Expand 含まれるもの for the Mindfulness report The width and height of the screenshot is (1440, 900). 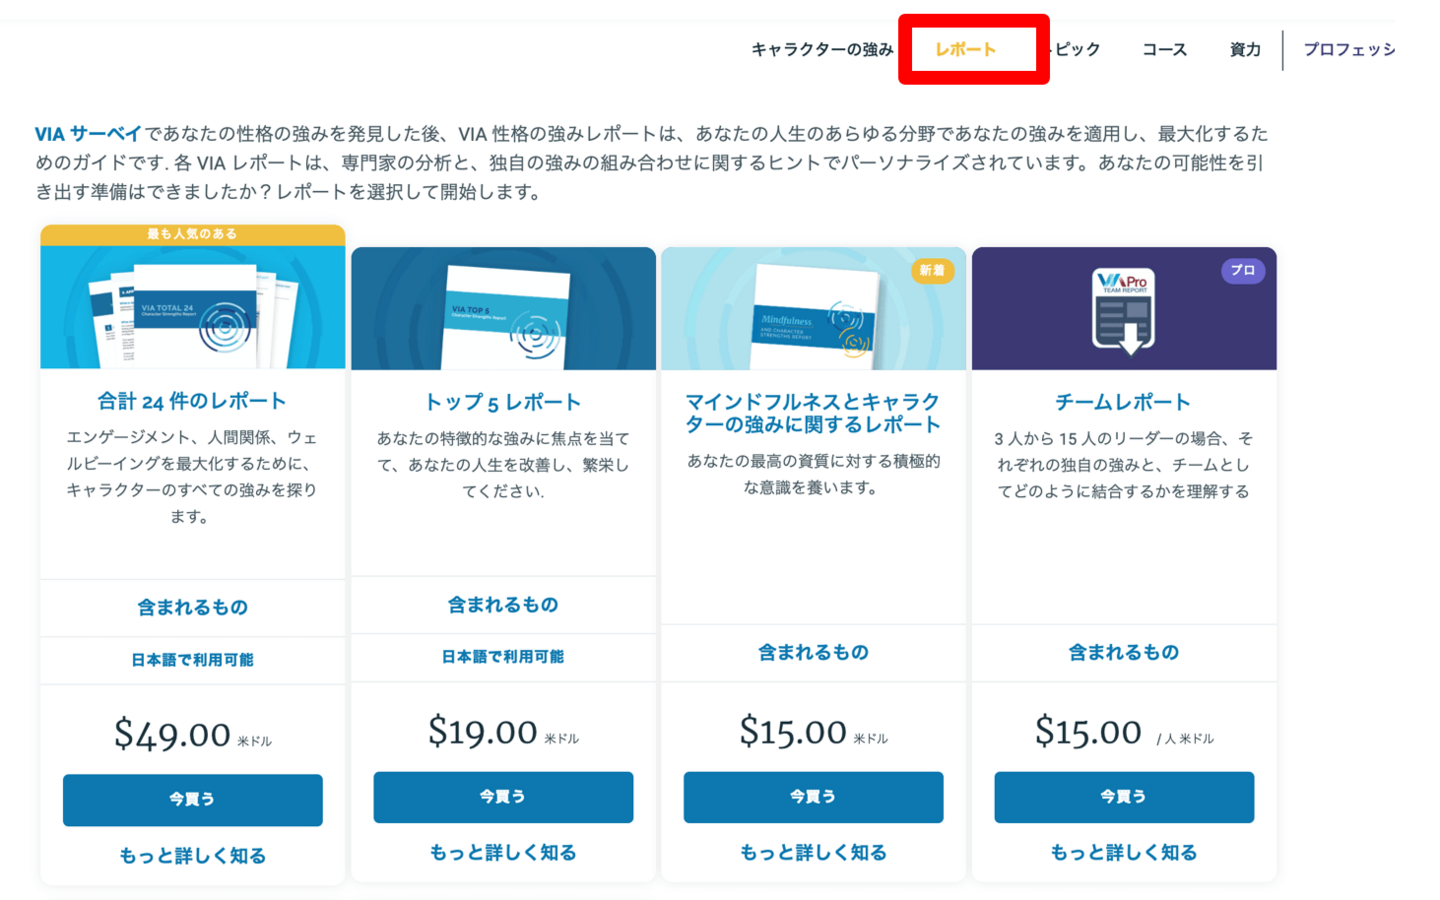coord(813,652)
